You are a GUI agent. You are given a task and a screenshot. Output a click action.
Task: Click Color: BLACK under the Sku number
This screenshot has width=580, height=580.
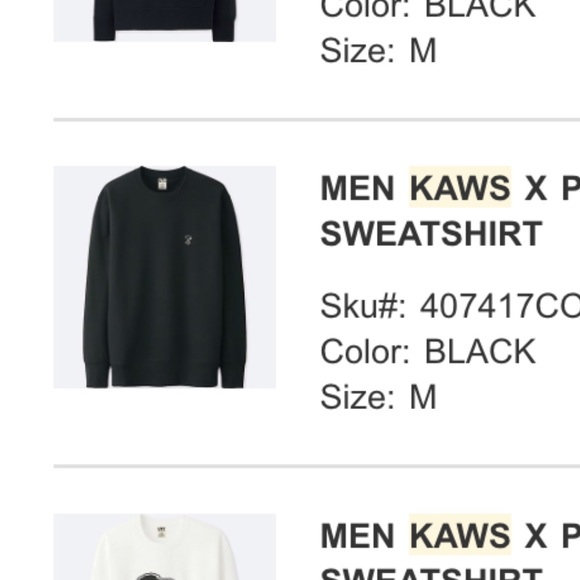click(x=428, y=351)
